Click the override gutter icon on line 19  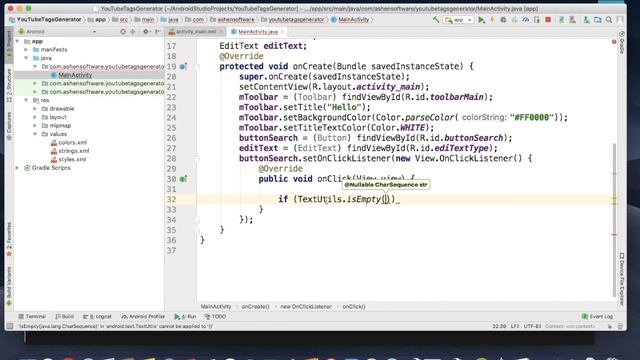pyautogui.click(x=183, y=67)
